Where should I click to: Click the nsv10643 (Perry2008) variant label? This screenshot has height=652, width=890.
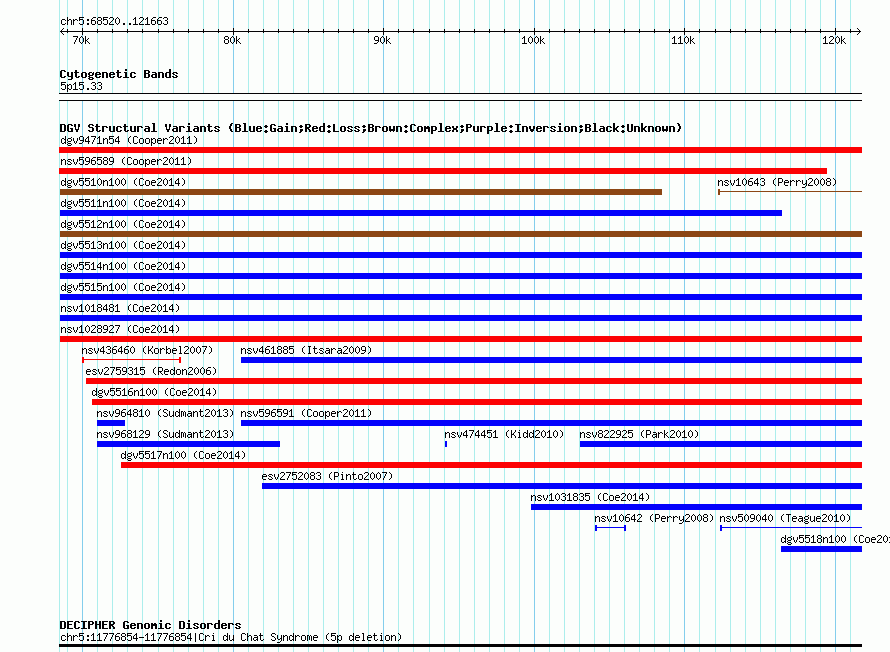pos(776,182)
